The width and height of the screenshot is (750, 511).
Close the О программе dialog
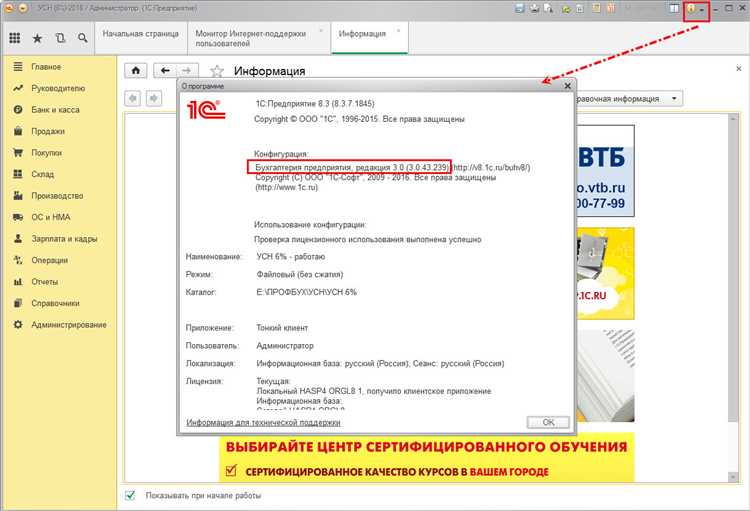pyautogui.click(x=567, y=86)
